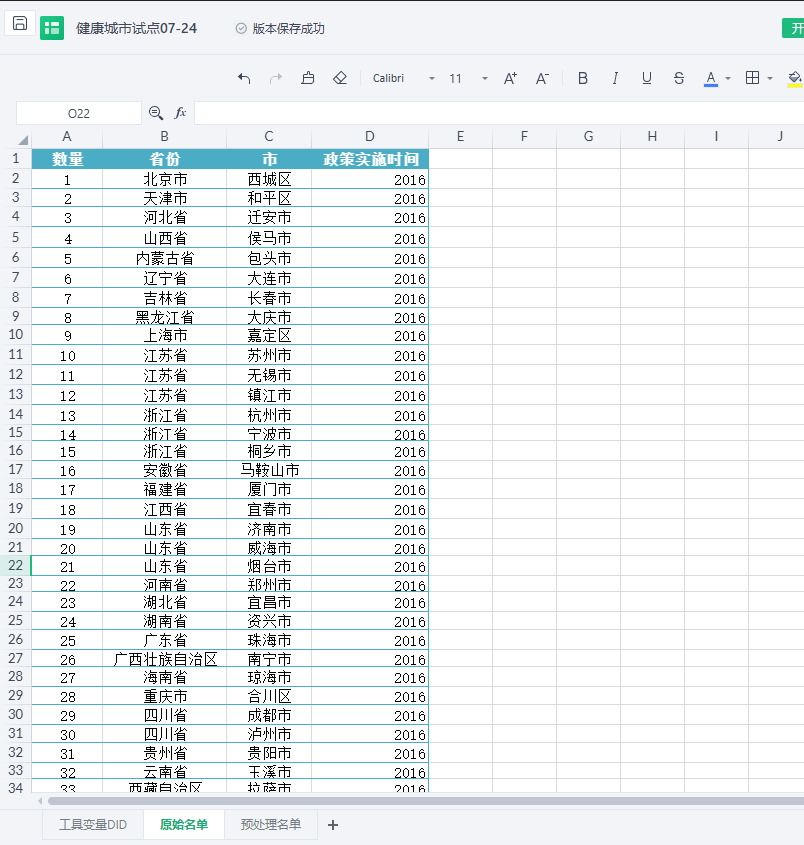Click into the formula bar
Screen dimensions: 804x845
point(499,113)
